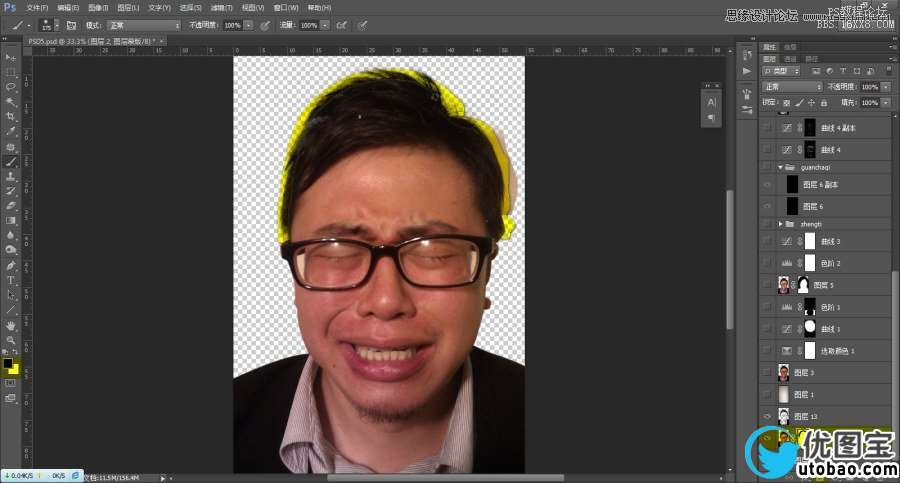This screenshot has width=900, height=483.
Task: Click the options bar opacity value field
Action: click(x=232, y=25)
